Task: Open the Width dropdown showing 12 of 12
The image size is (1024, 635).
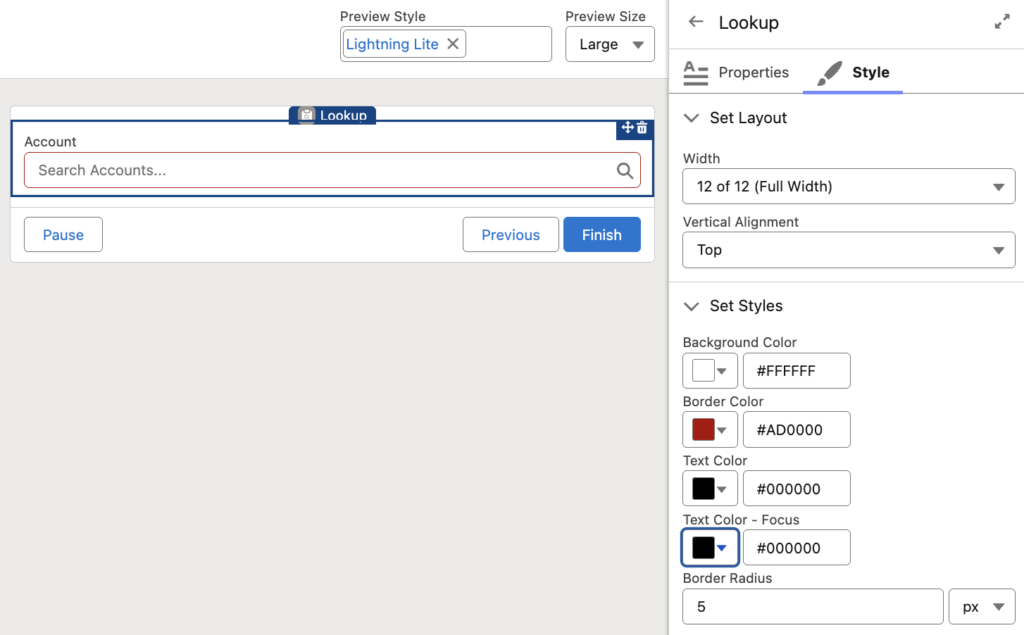Action: click(848, 186)
